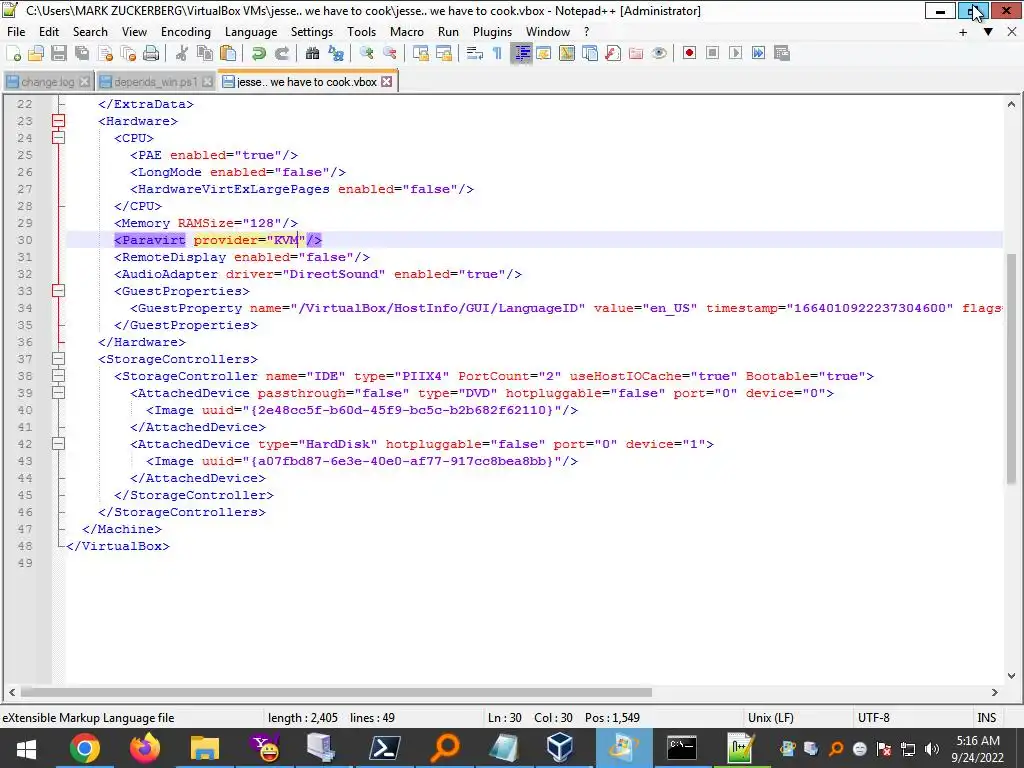This screenshot has height=768, width=1024.
Task: Open the Macro menu
Action: (x=407, y=31)
